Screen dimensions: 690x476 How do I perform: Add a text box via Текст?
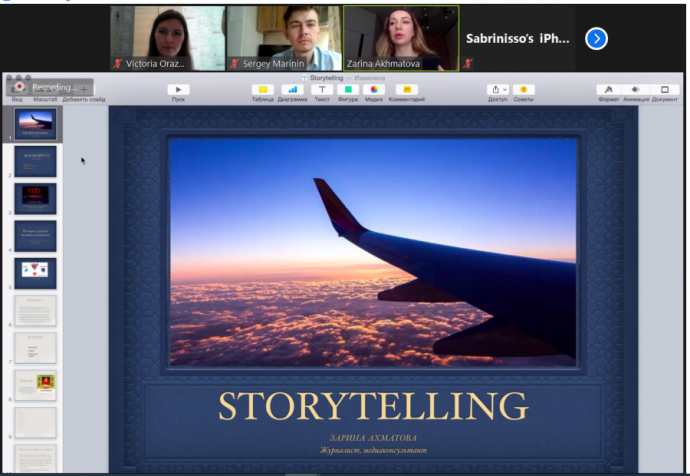pyautogui.click(x=322, y=90)
